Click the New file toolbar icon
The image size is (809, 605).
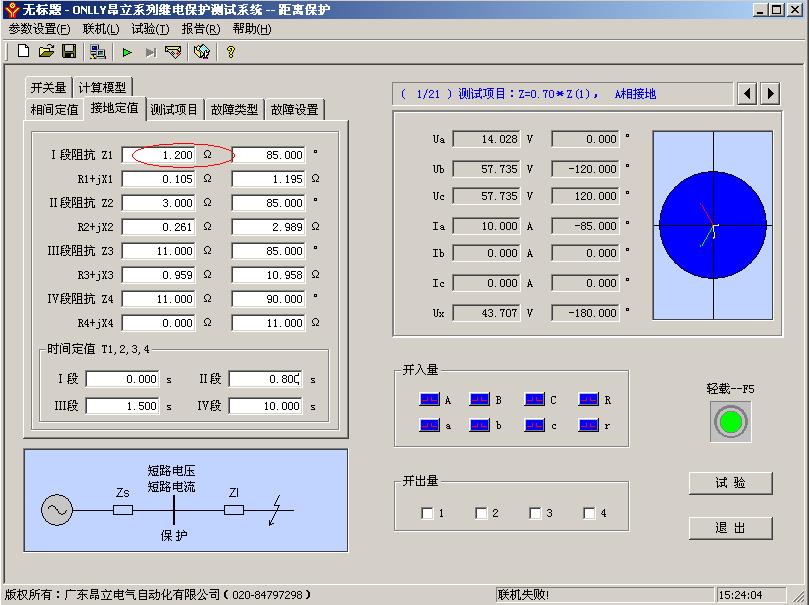(23, 51)
